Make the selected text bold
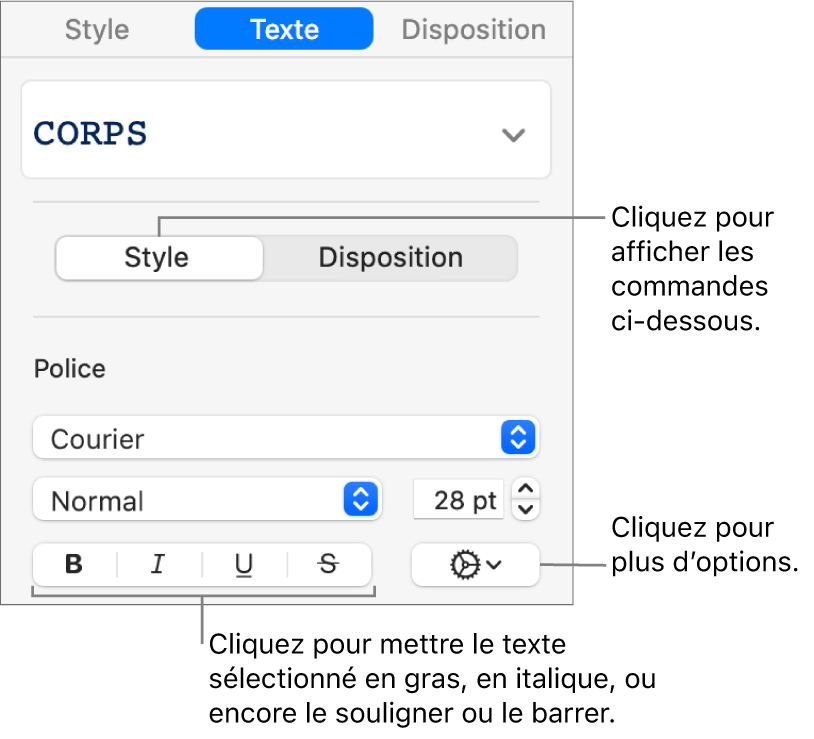This screenshot has height=739, width=814. (74, 565)
